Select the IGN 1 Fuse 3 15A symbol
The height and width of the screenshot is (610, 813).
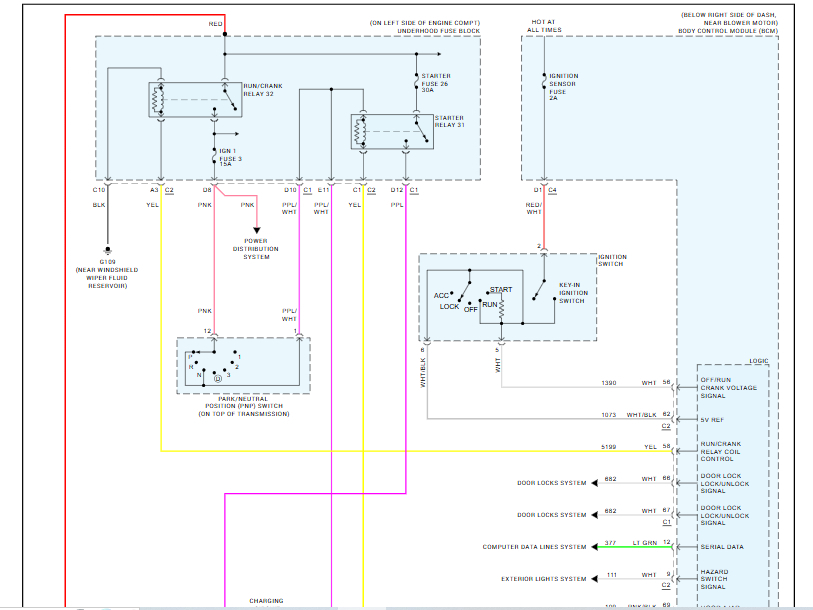point(214,156)
